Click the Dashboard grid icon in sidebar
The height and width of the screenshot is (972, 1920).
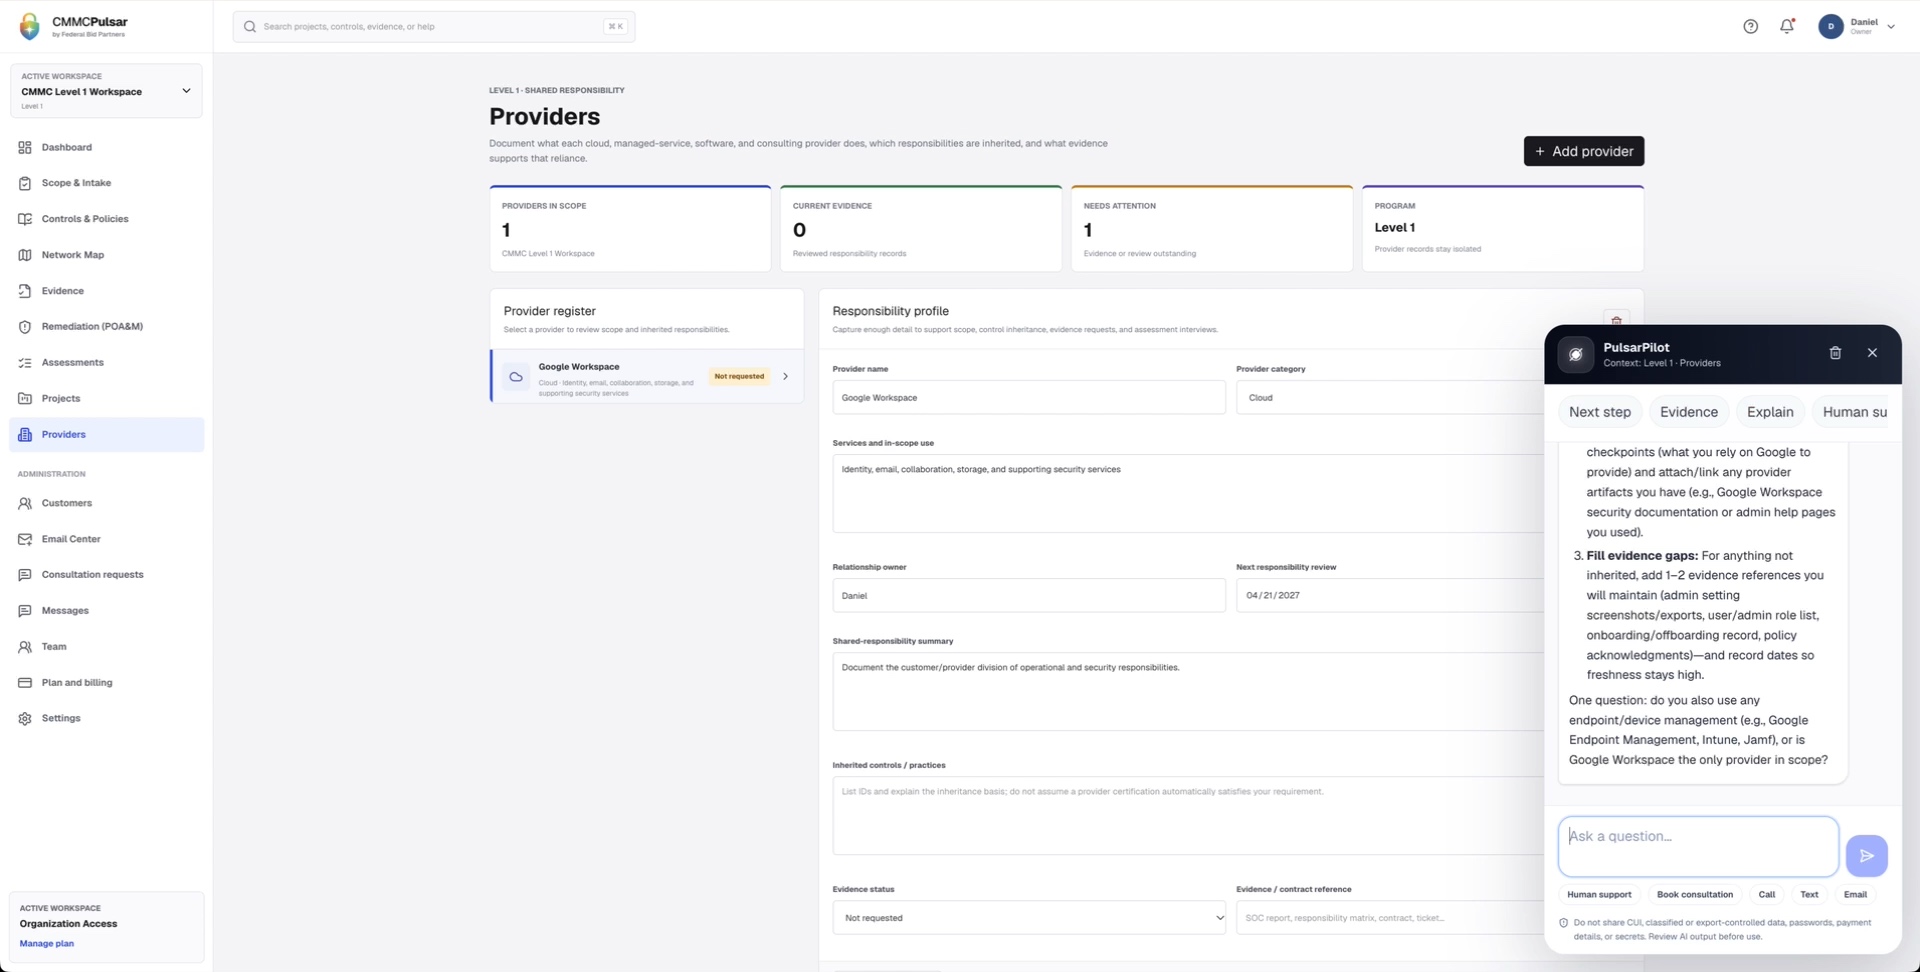[25, 147]
